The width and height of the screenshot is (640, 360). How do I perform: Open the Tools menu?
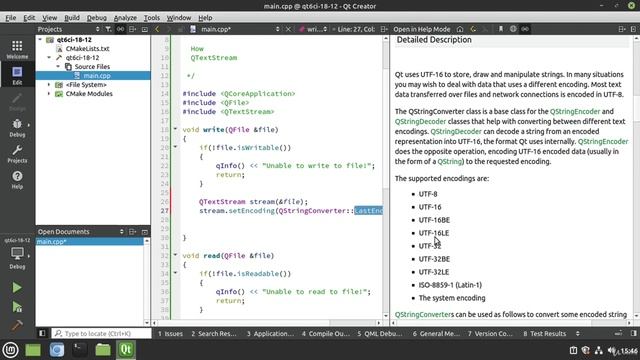point(151,18)
